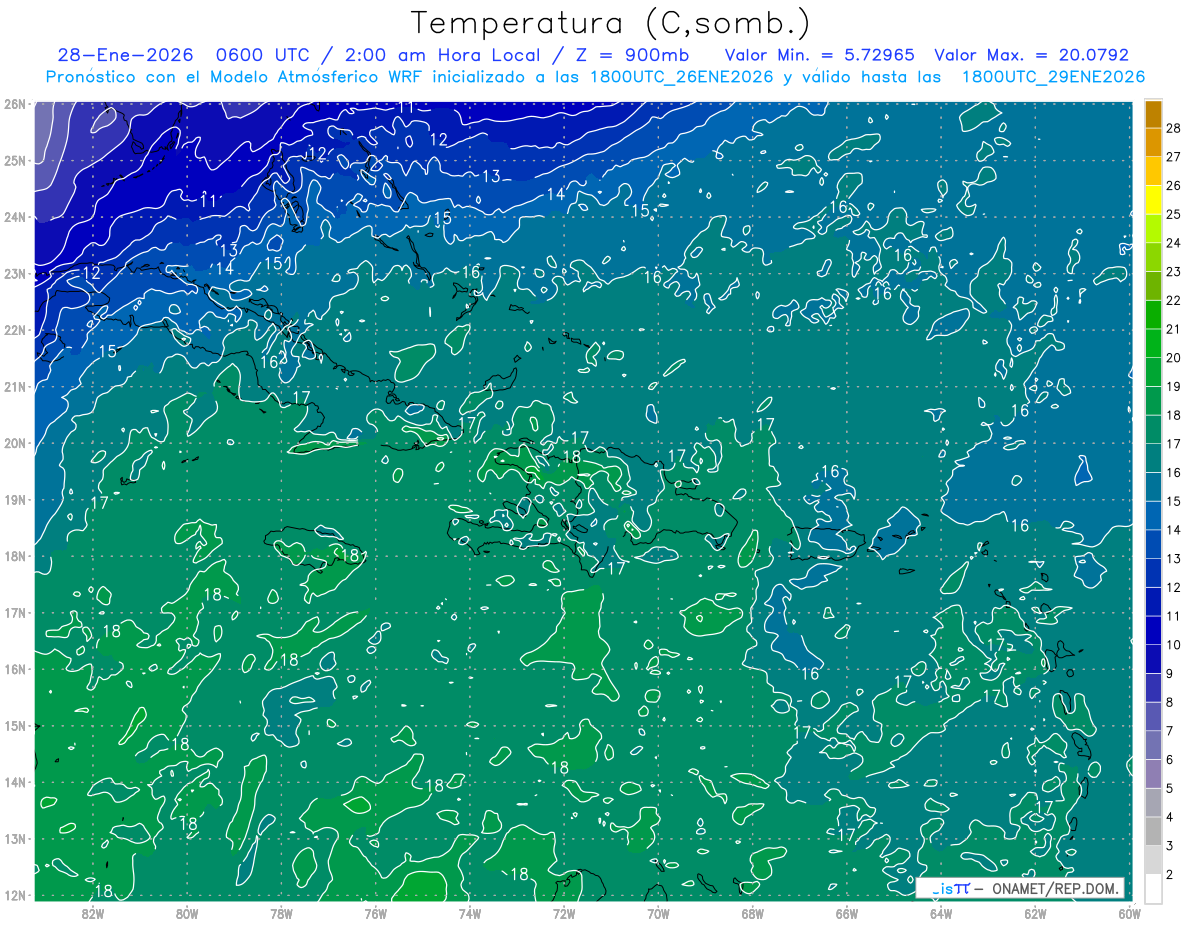Click the yellow colorbar swatch between 25 and 26
Screen dimensions: 1200x927
(1153, 199)
